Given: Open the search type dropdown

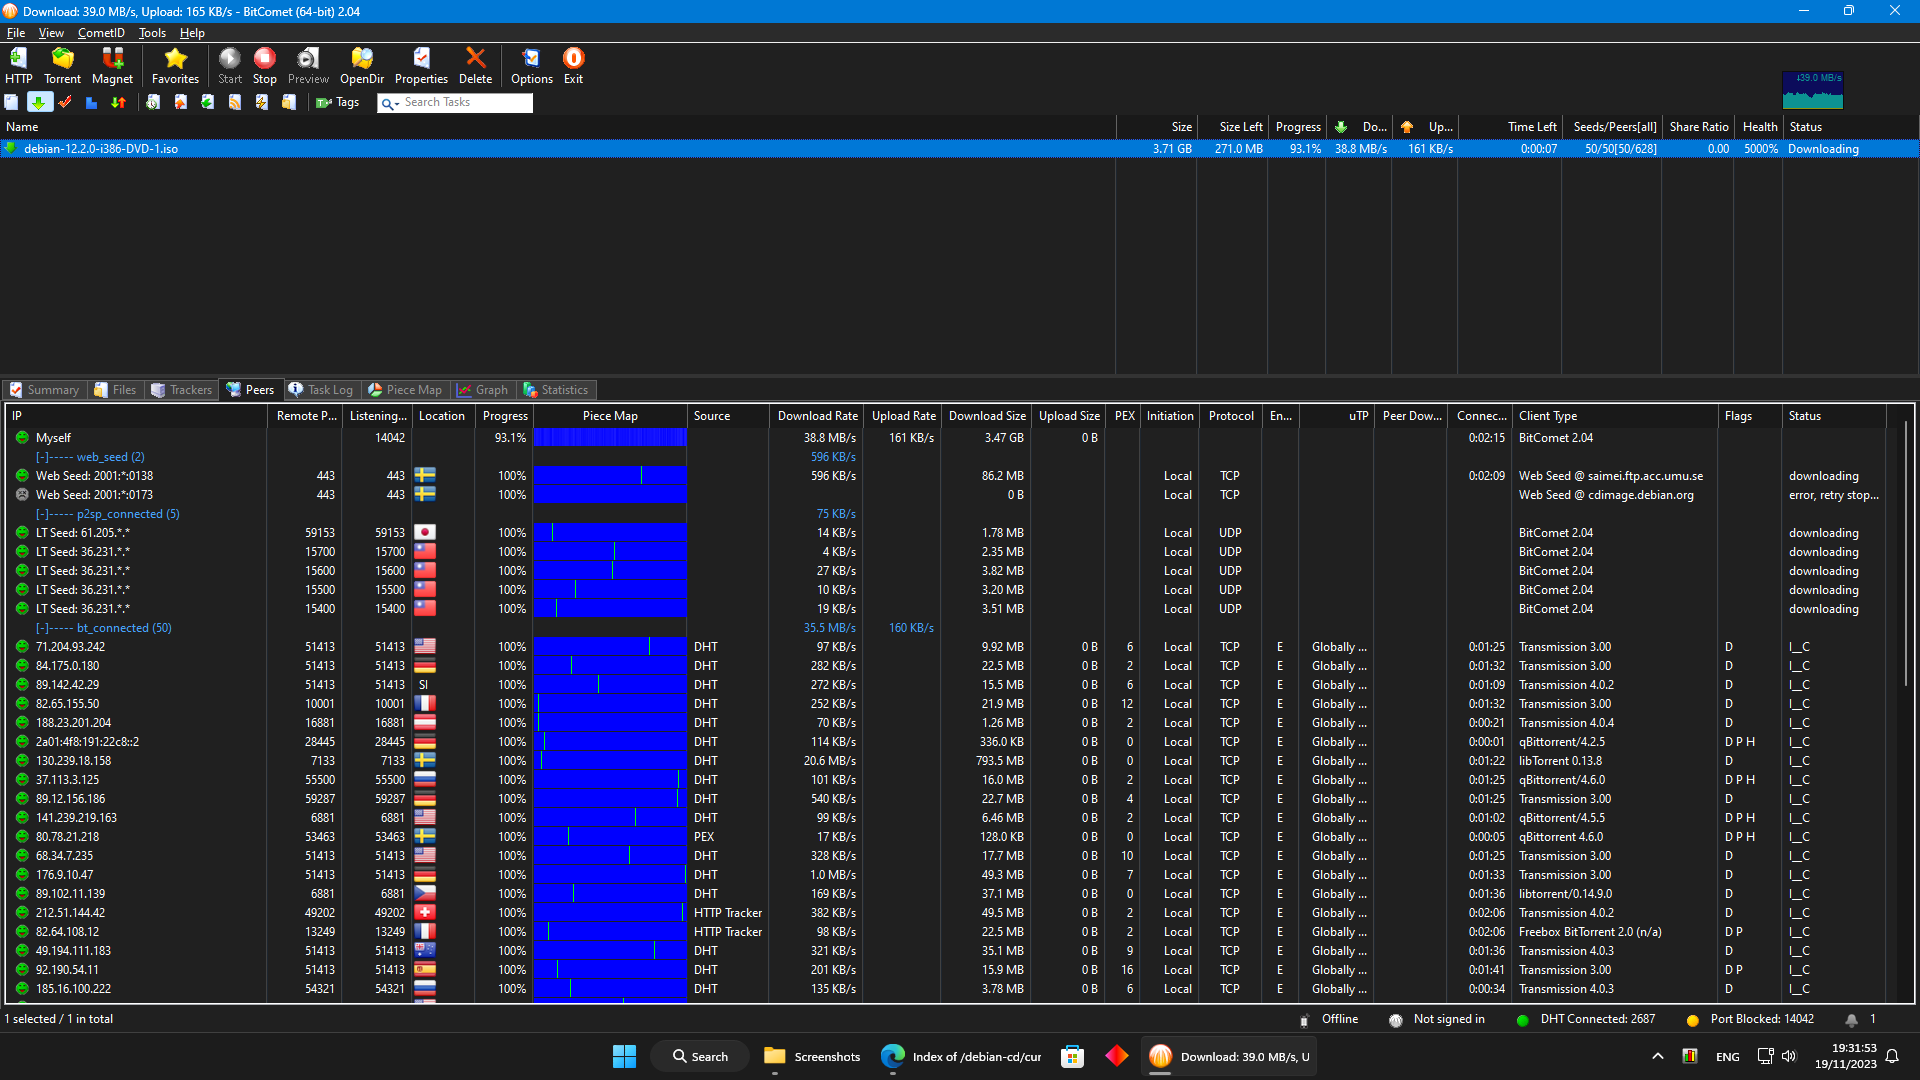Looking at the screenshot, I should pyautogui.click(x=390, y=103).
